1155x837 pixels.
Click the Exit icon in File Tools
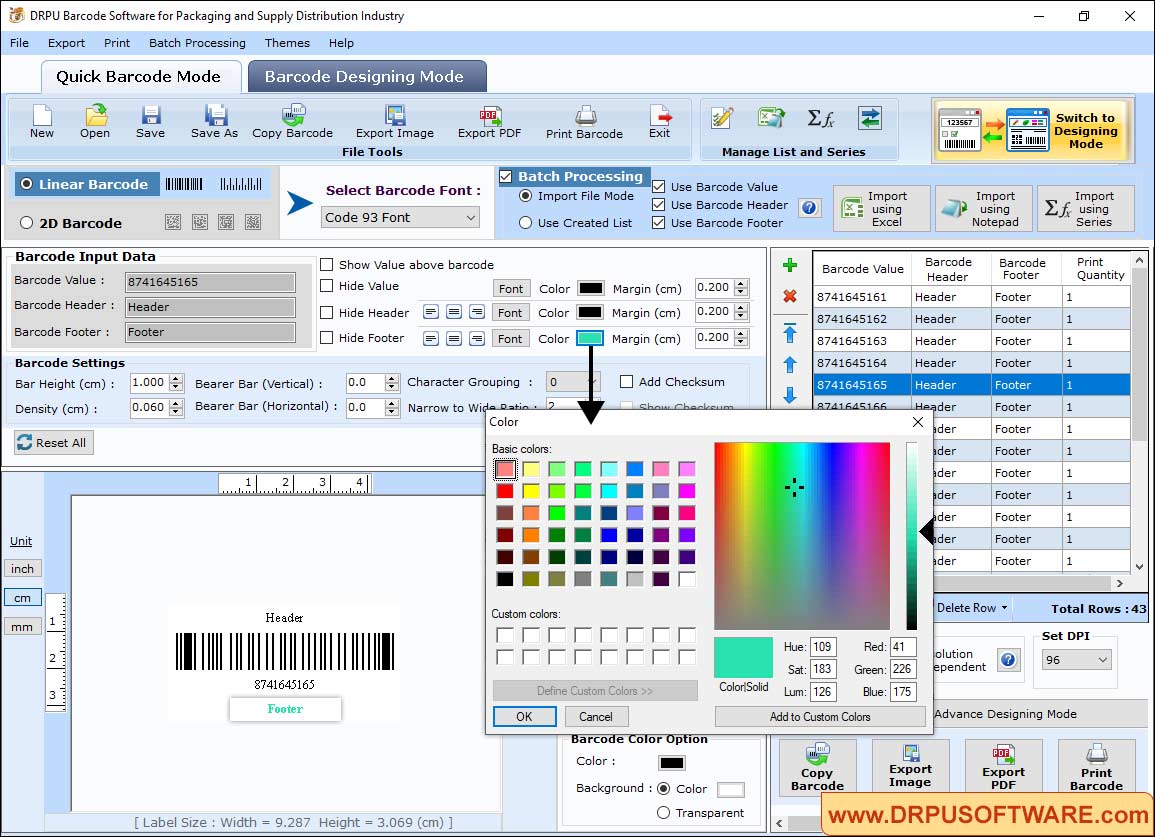660,116
